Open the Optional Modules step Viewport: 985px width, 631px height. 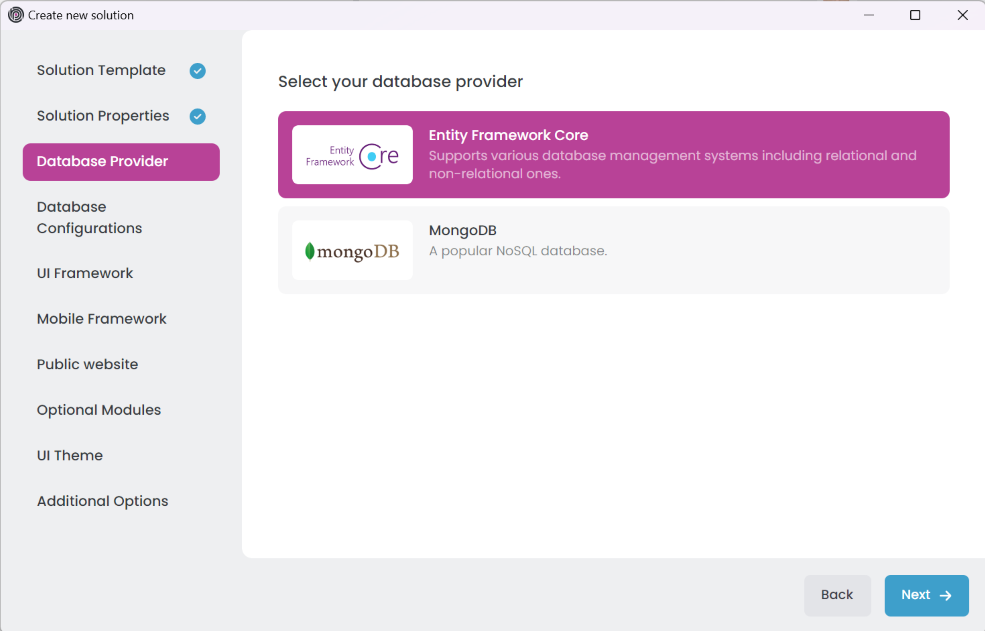click(x=121, y=410)
